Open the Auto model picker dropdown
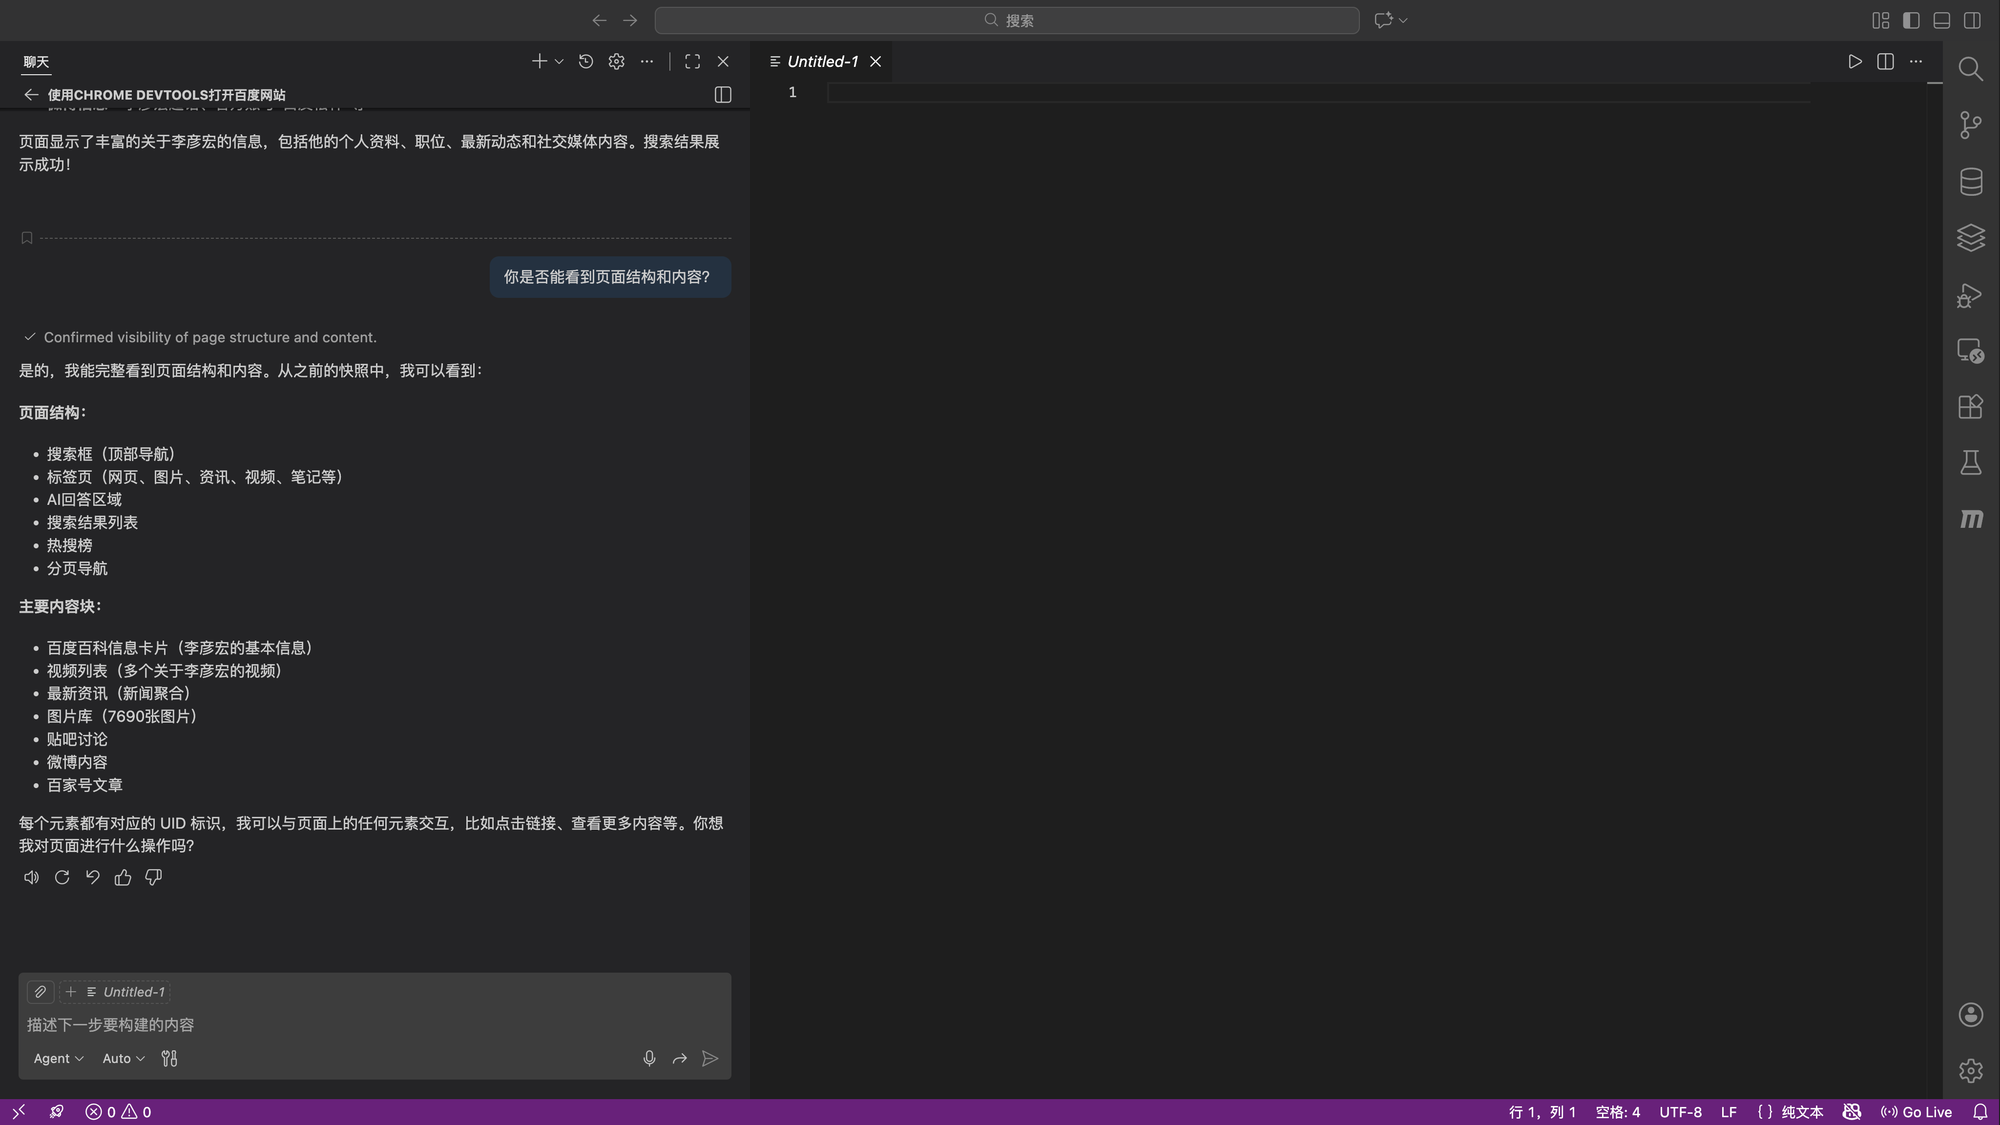The image size is (2000, 1125). [123, 1058]
